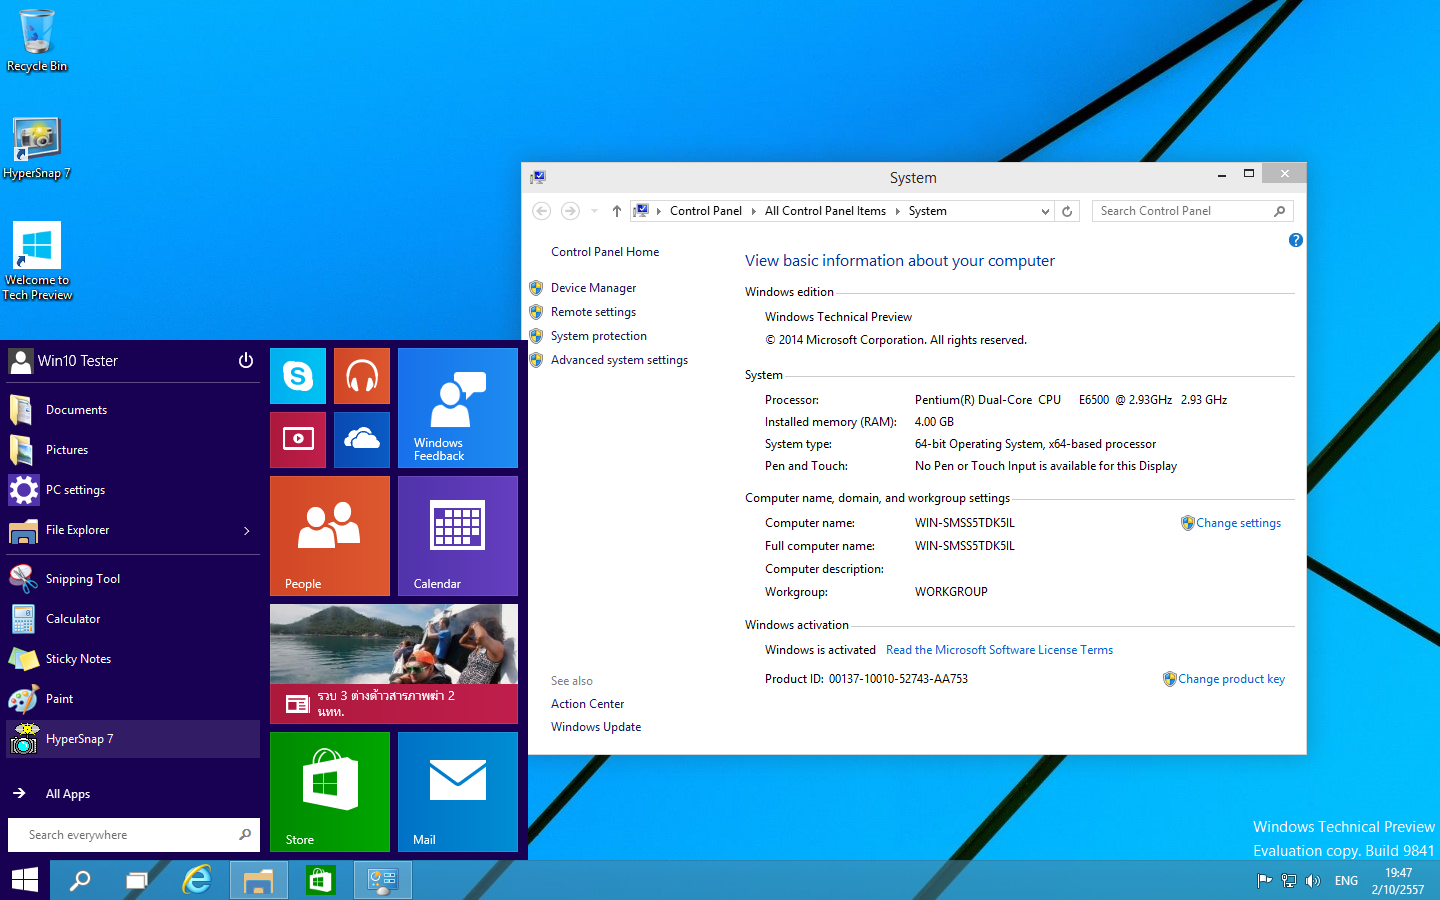Open the Skype tile in Start menu
1440x900 pixels.
pos(298,376)
